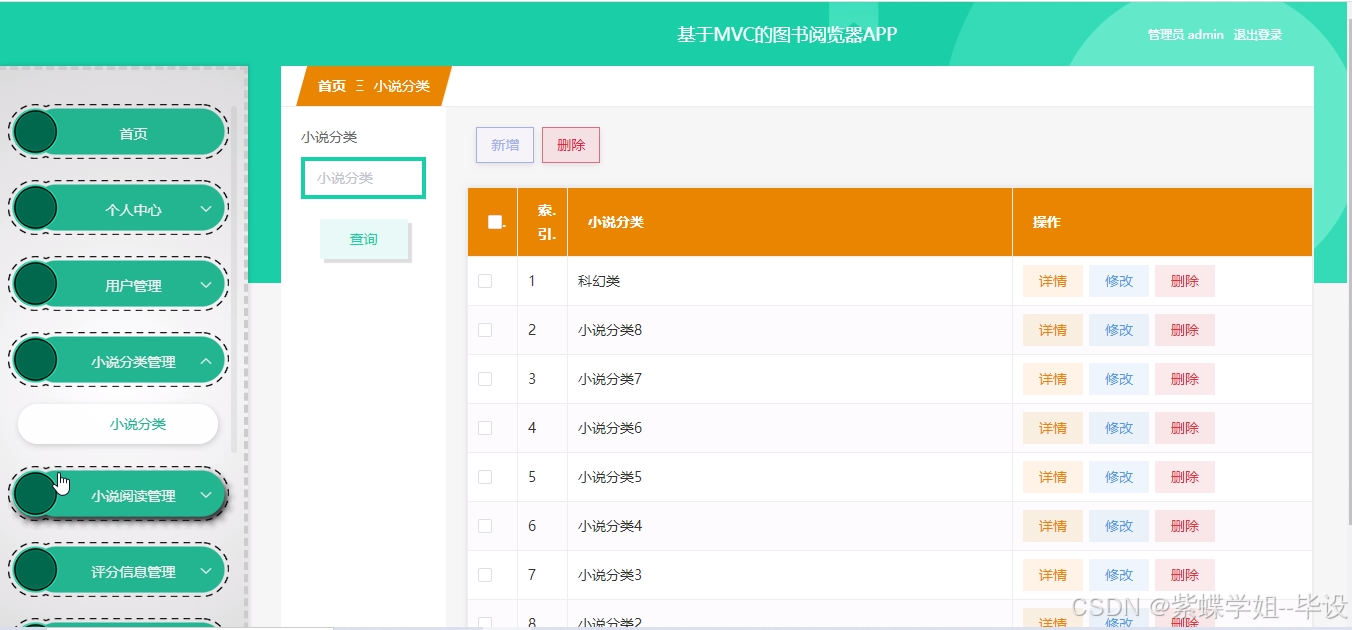Click the up chevron beside 小说分类管理

click(206, 362)
